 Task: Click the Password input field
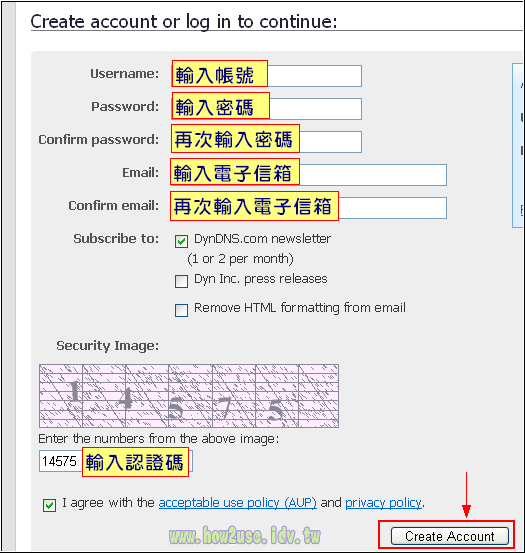[x=267, y=109]
